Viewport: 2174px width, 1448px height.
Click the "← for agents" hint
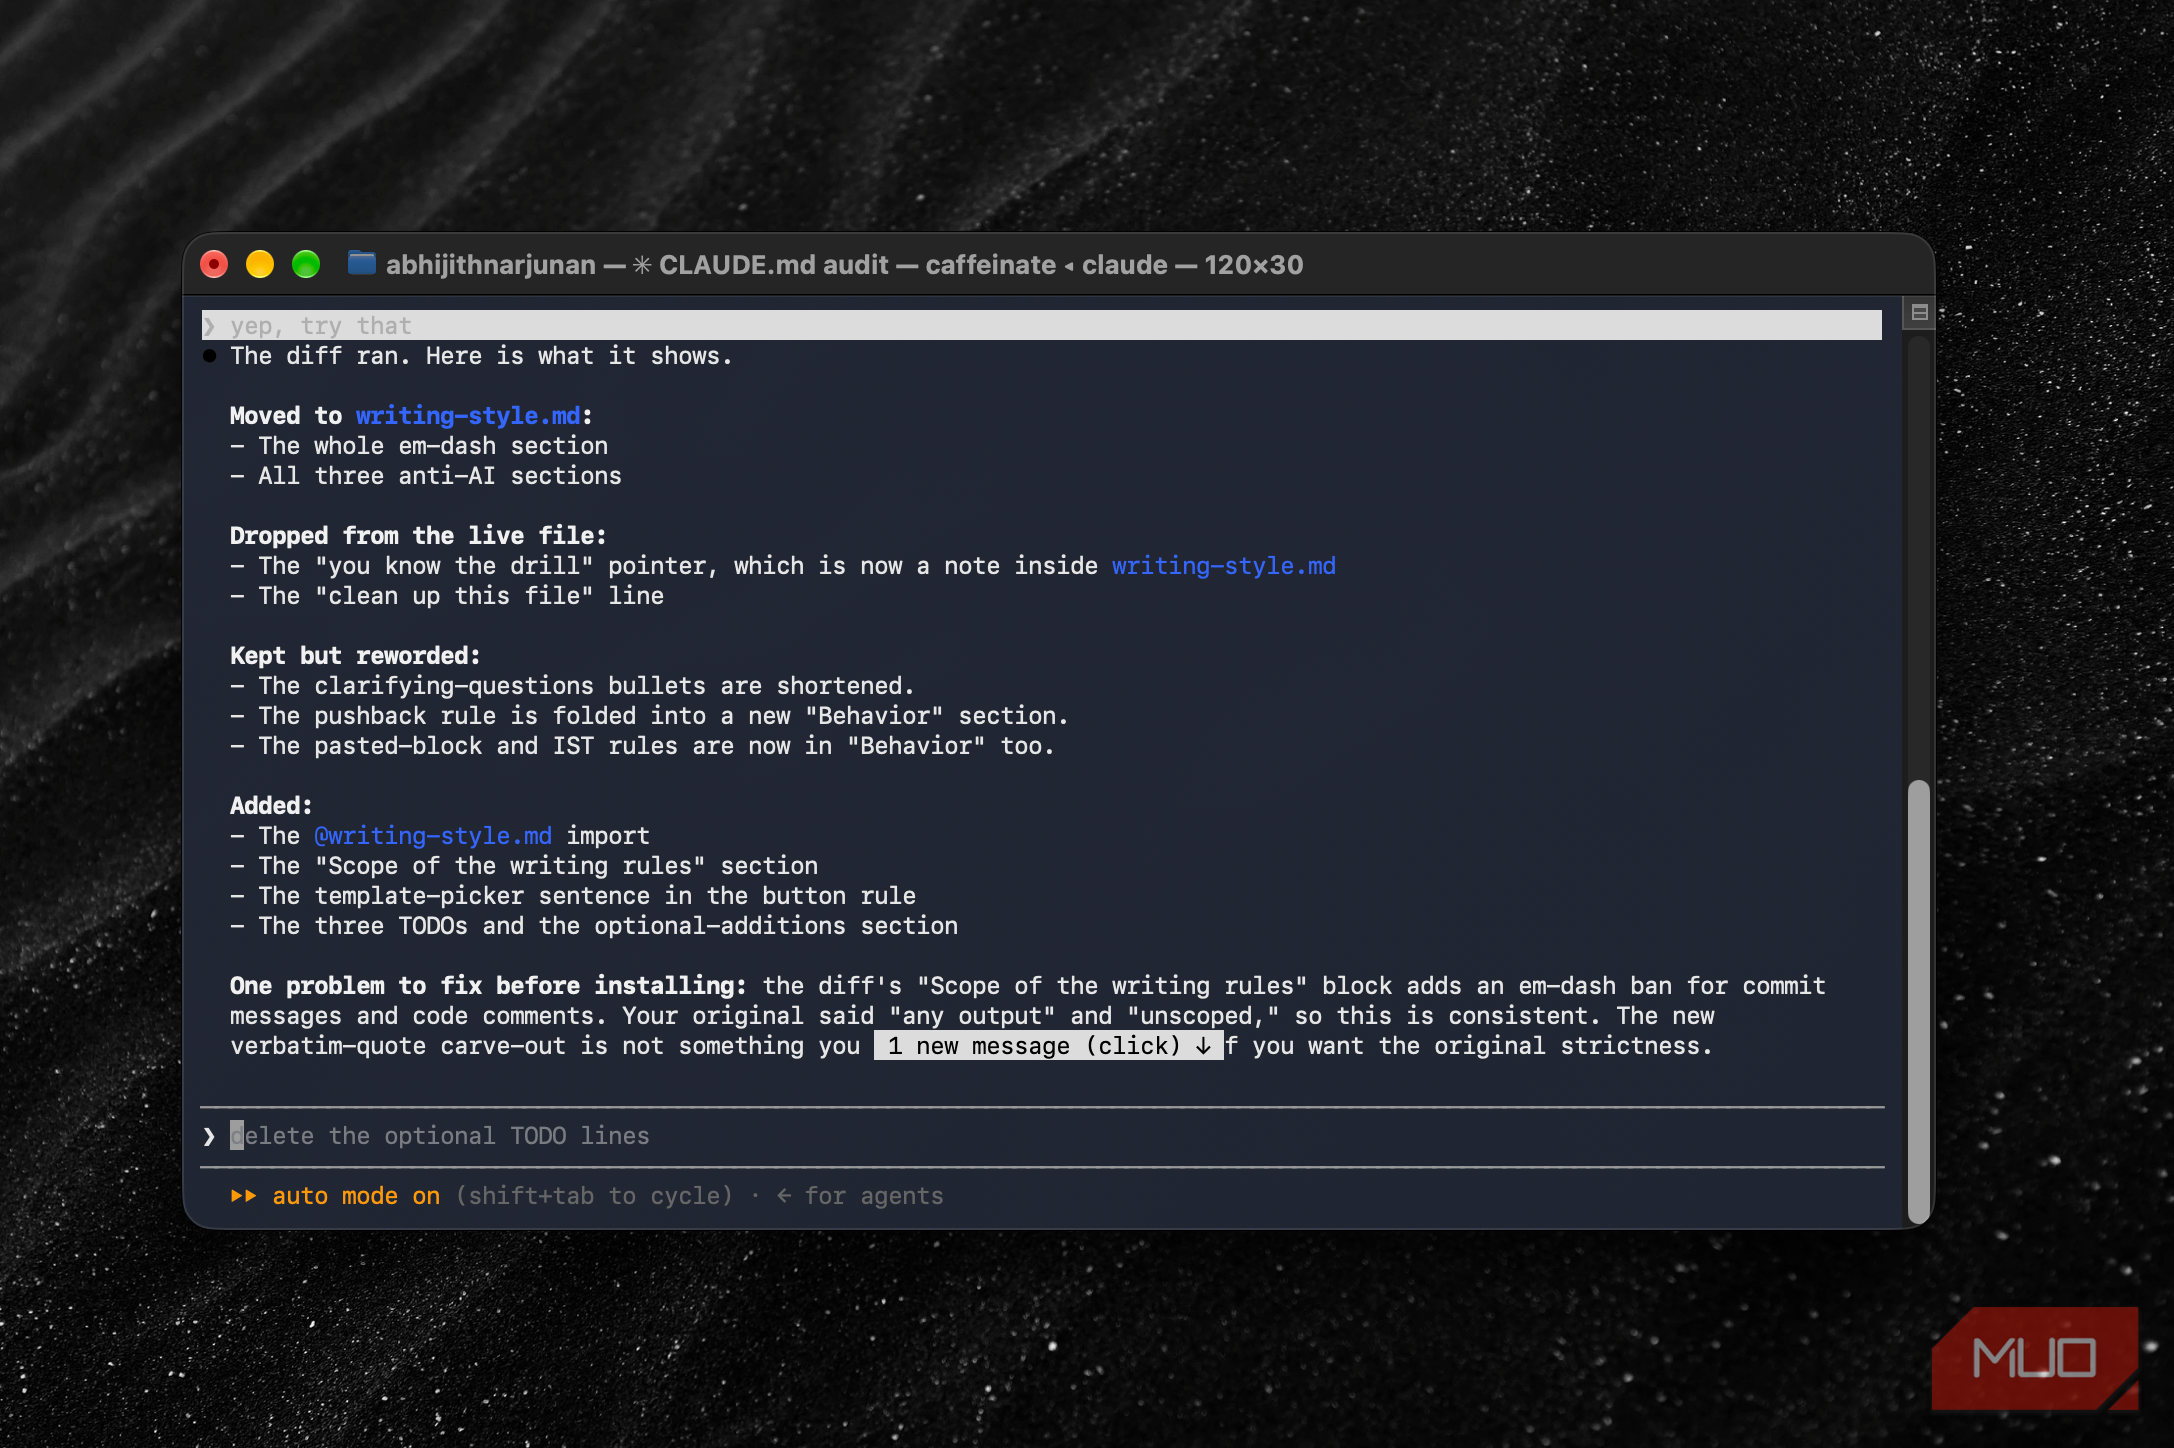pos(860,1196)
